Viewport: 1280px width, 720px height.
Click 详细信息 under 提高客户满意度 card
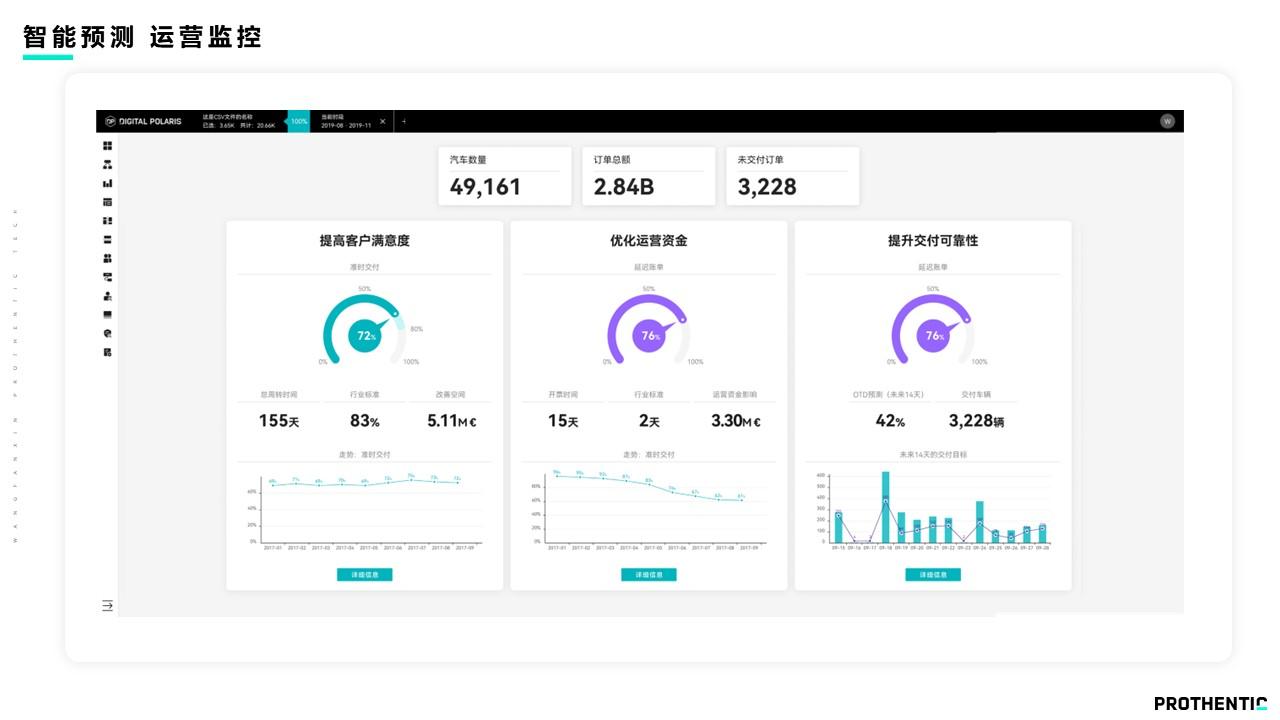tap(365, 574)
